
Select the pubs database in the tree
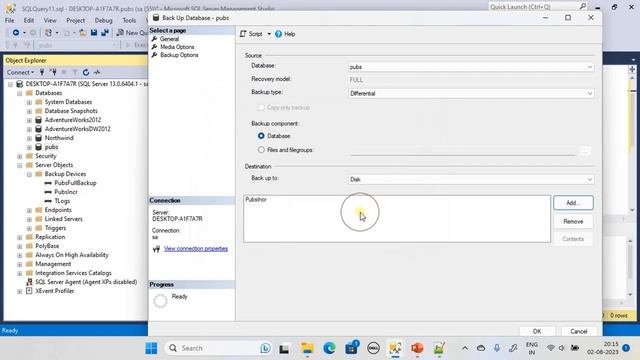51,147
